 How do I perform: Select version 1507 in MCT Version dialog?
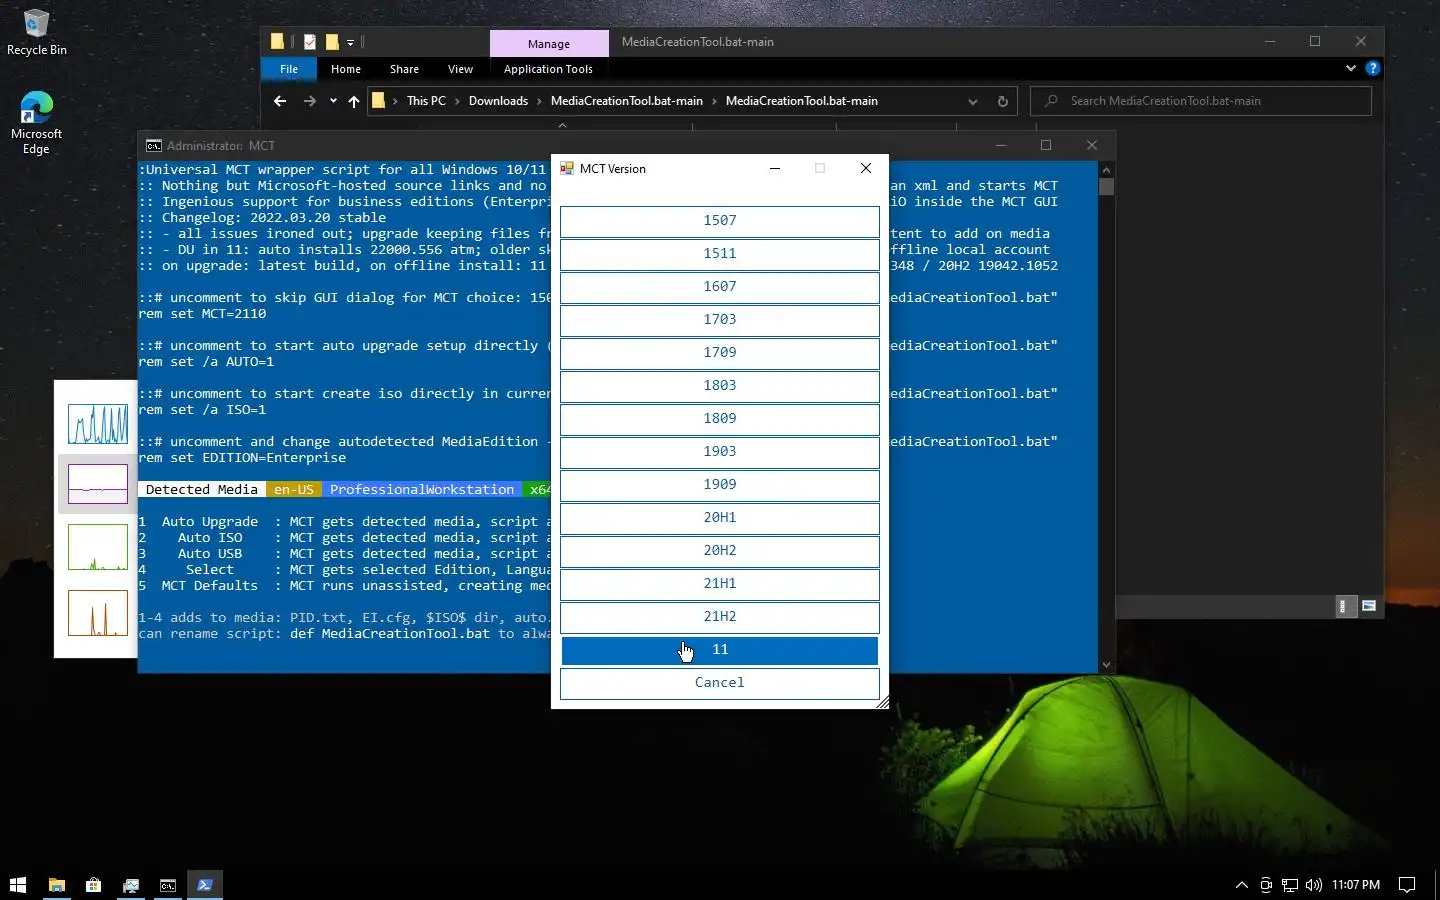pyautogui.click(x=720, y=221)
